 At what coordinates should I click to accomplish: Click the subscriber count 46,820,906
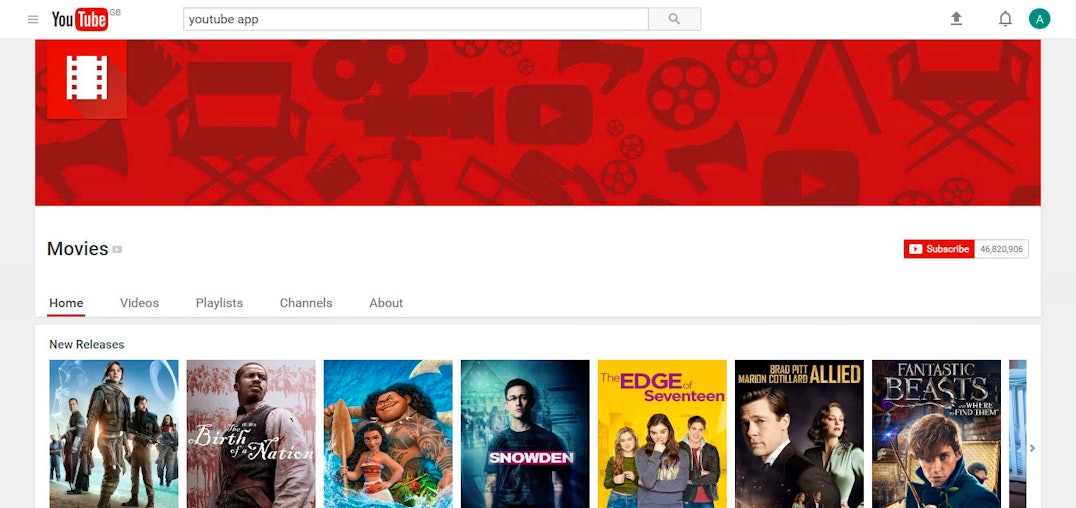coord(1001,249)
